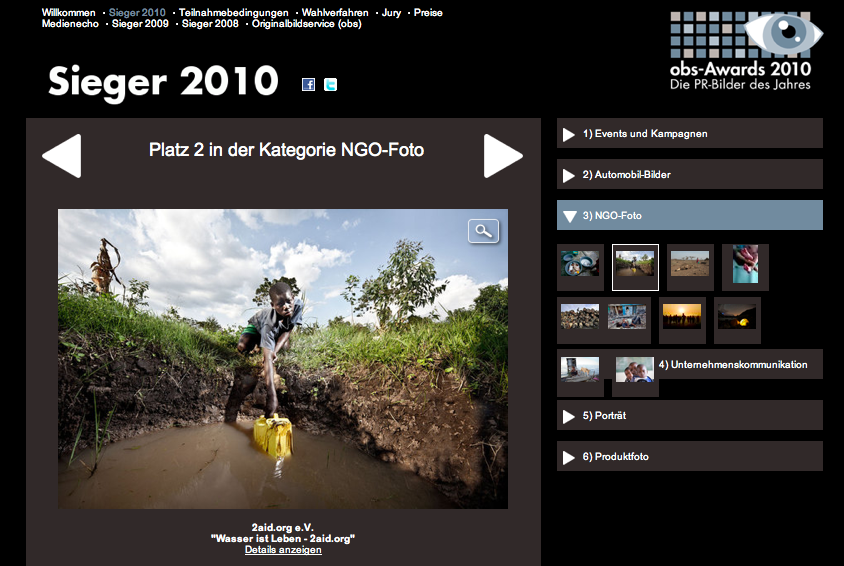Open the Preise page
This screenshot has width=844, height=566.
[x=428, y=12]
